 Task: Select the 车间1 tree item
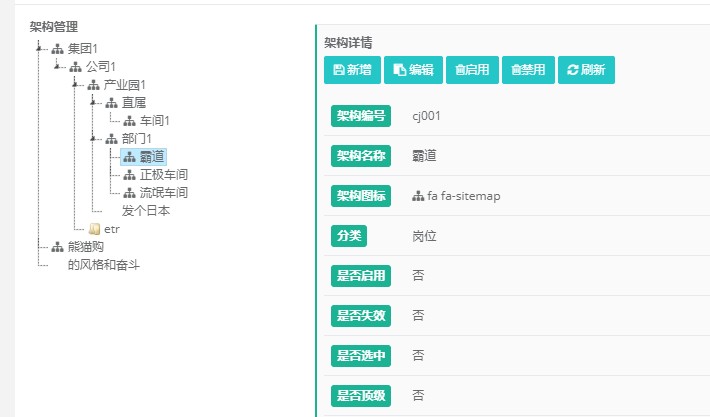coord(154,121)
